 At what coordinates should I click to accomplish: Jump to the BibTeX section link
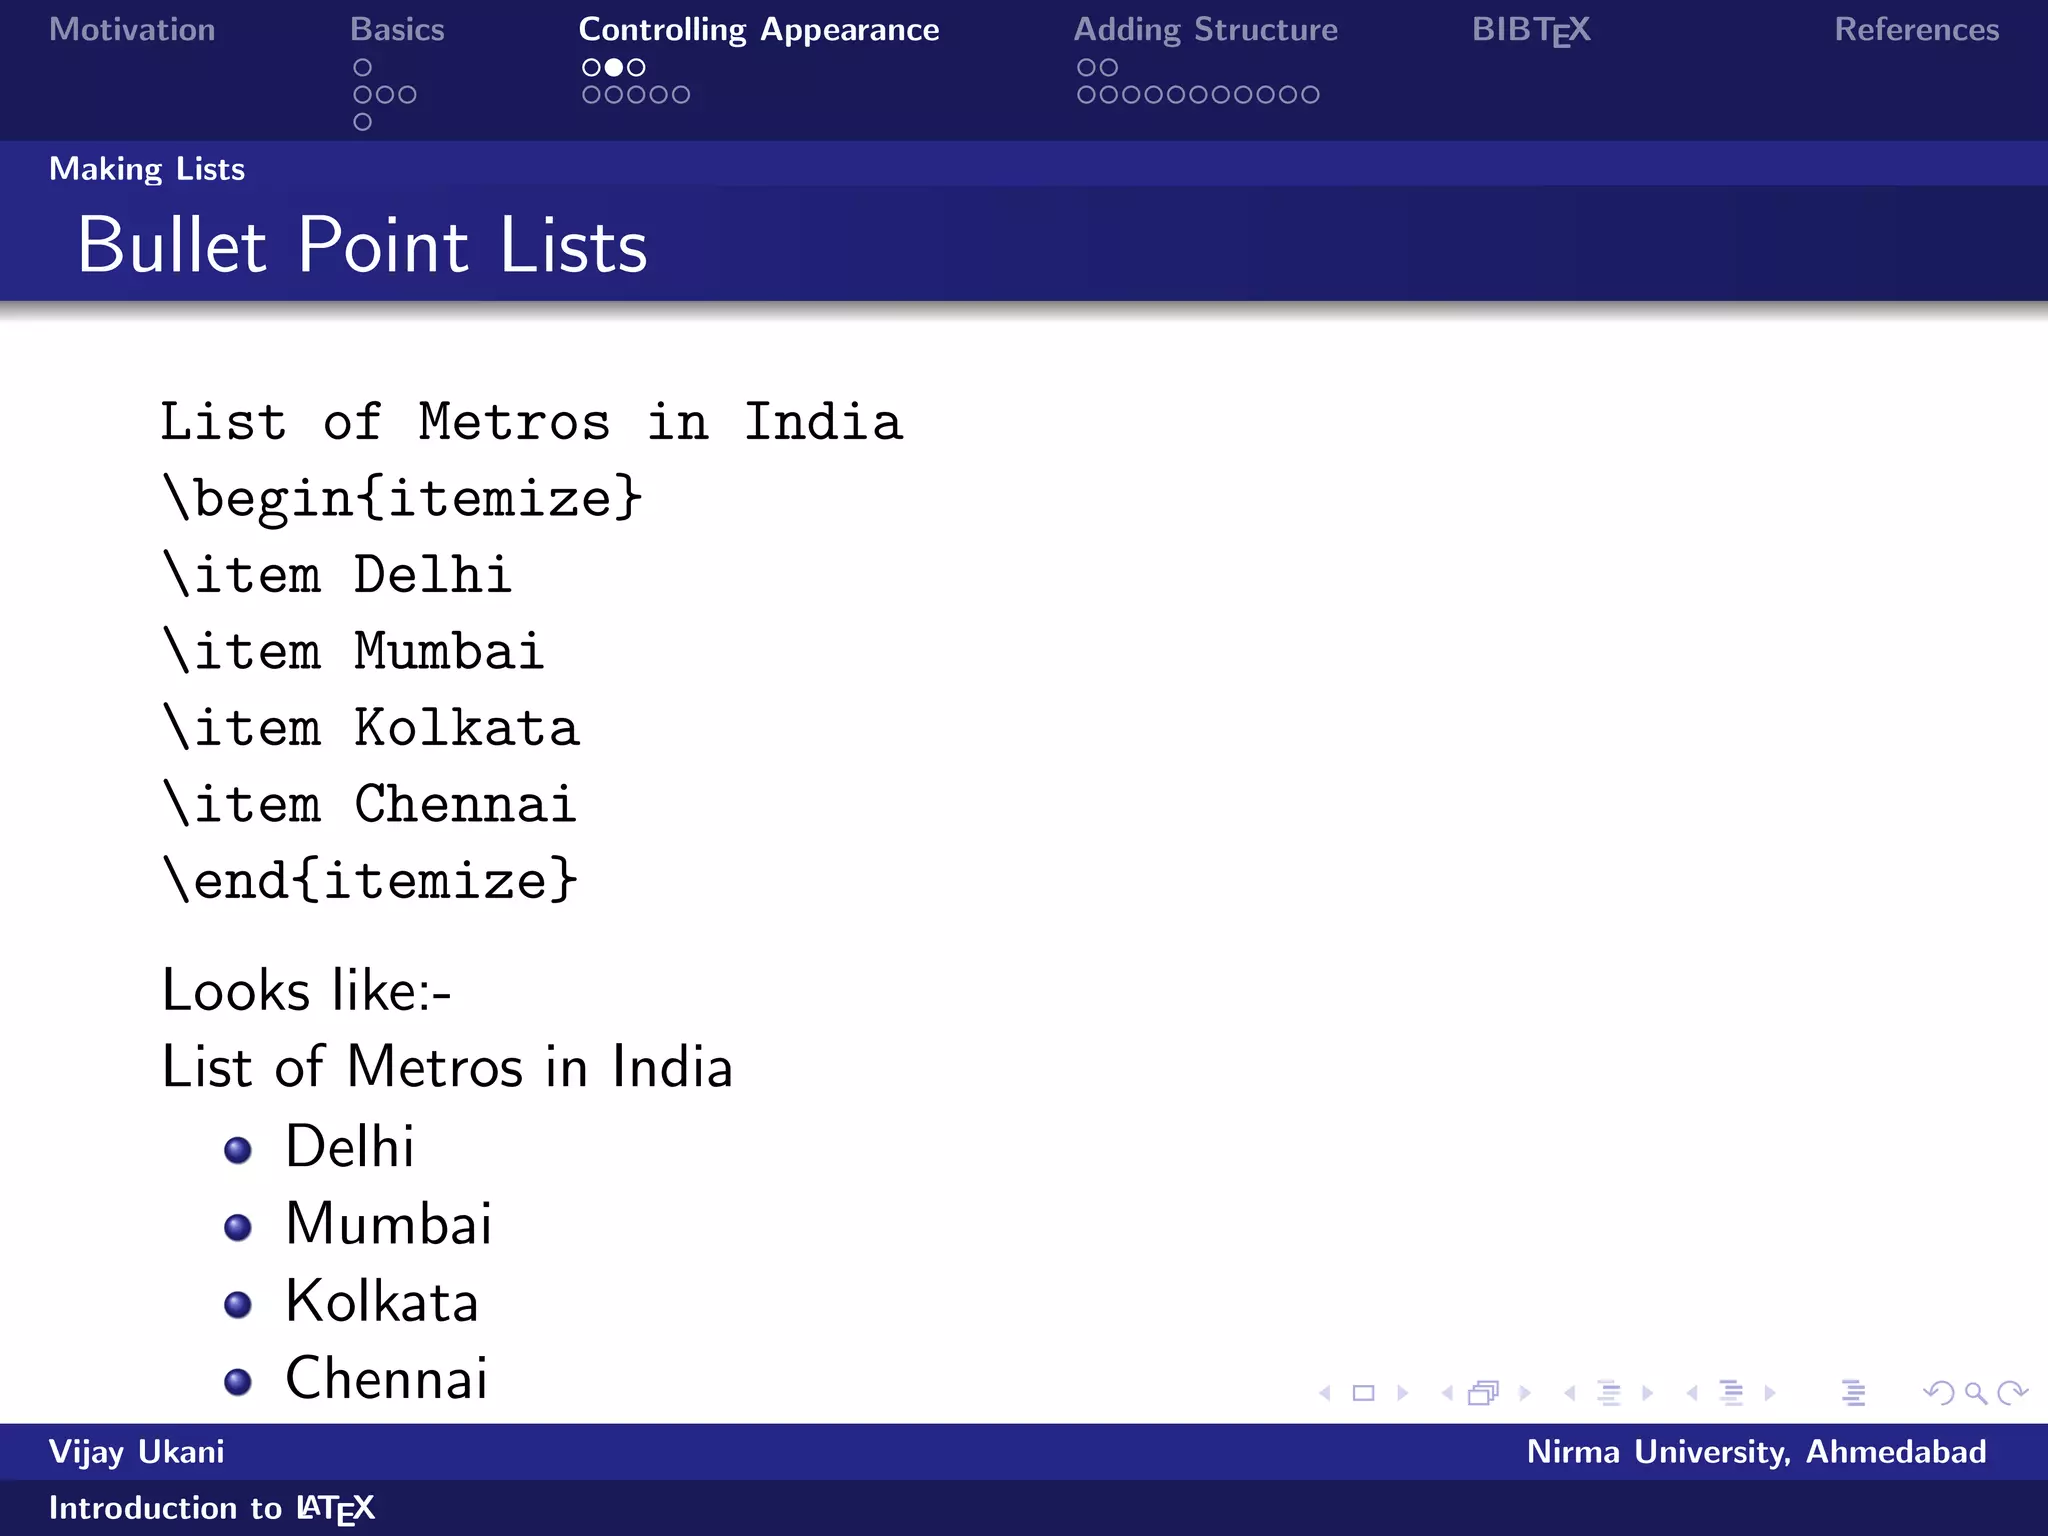(x=1530, y=30)
